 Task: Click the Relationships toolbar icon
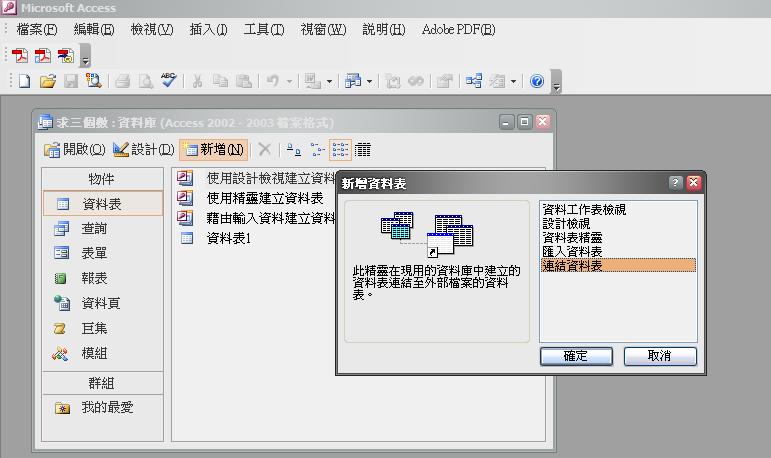click(x=474, y=81)
